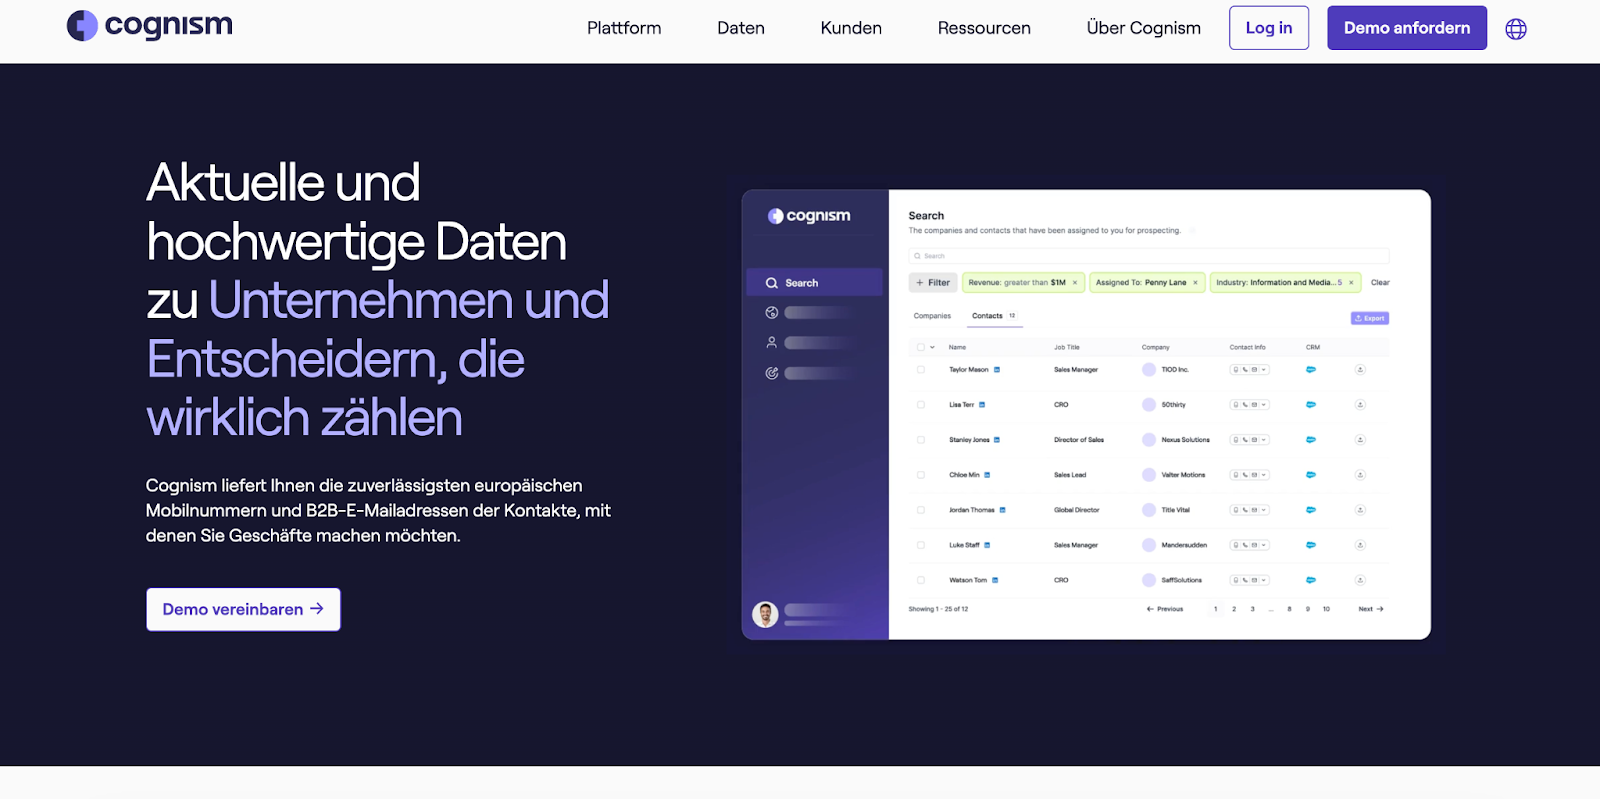
Task: Open Taylor Mason's LinkedIn icon
Action: 997,370
